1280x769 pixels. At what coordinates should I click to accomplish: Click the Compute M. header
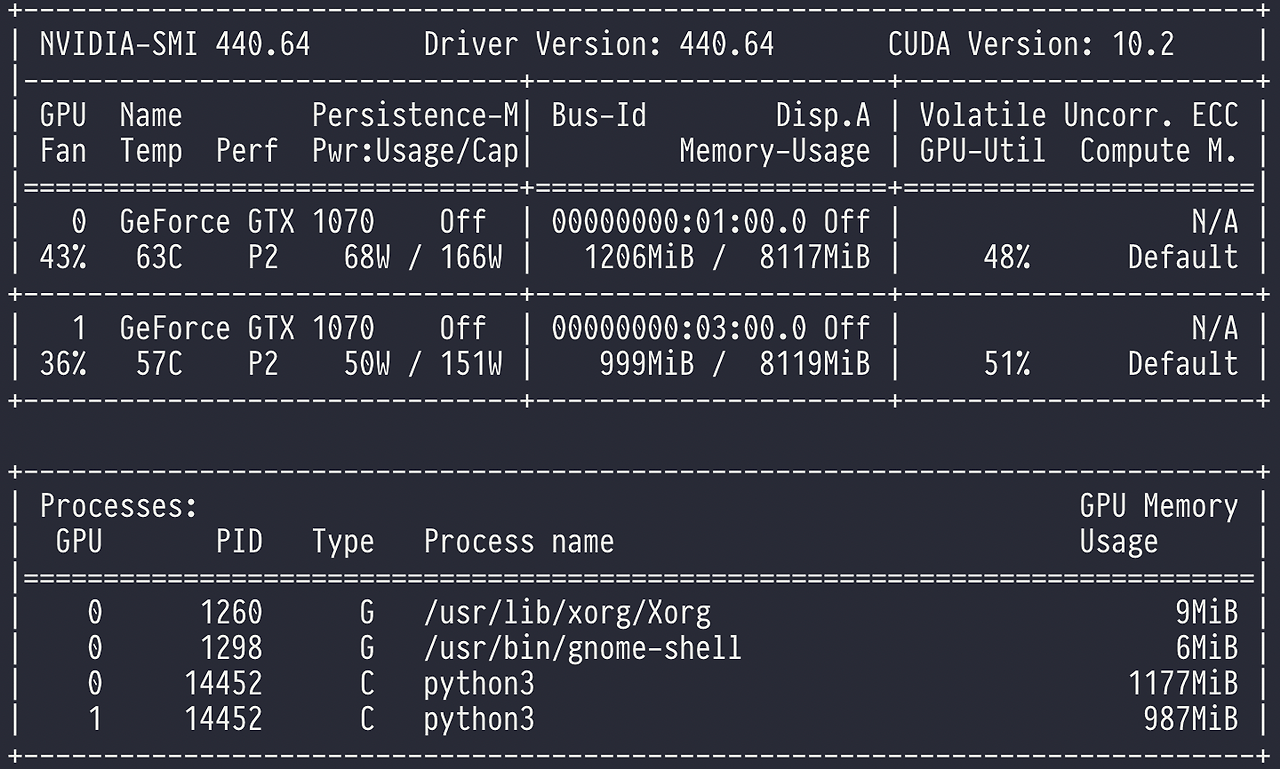coord(1159,152)
